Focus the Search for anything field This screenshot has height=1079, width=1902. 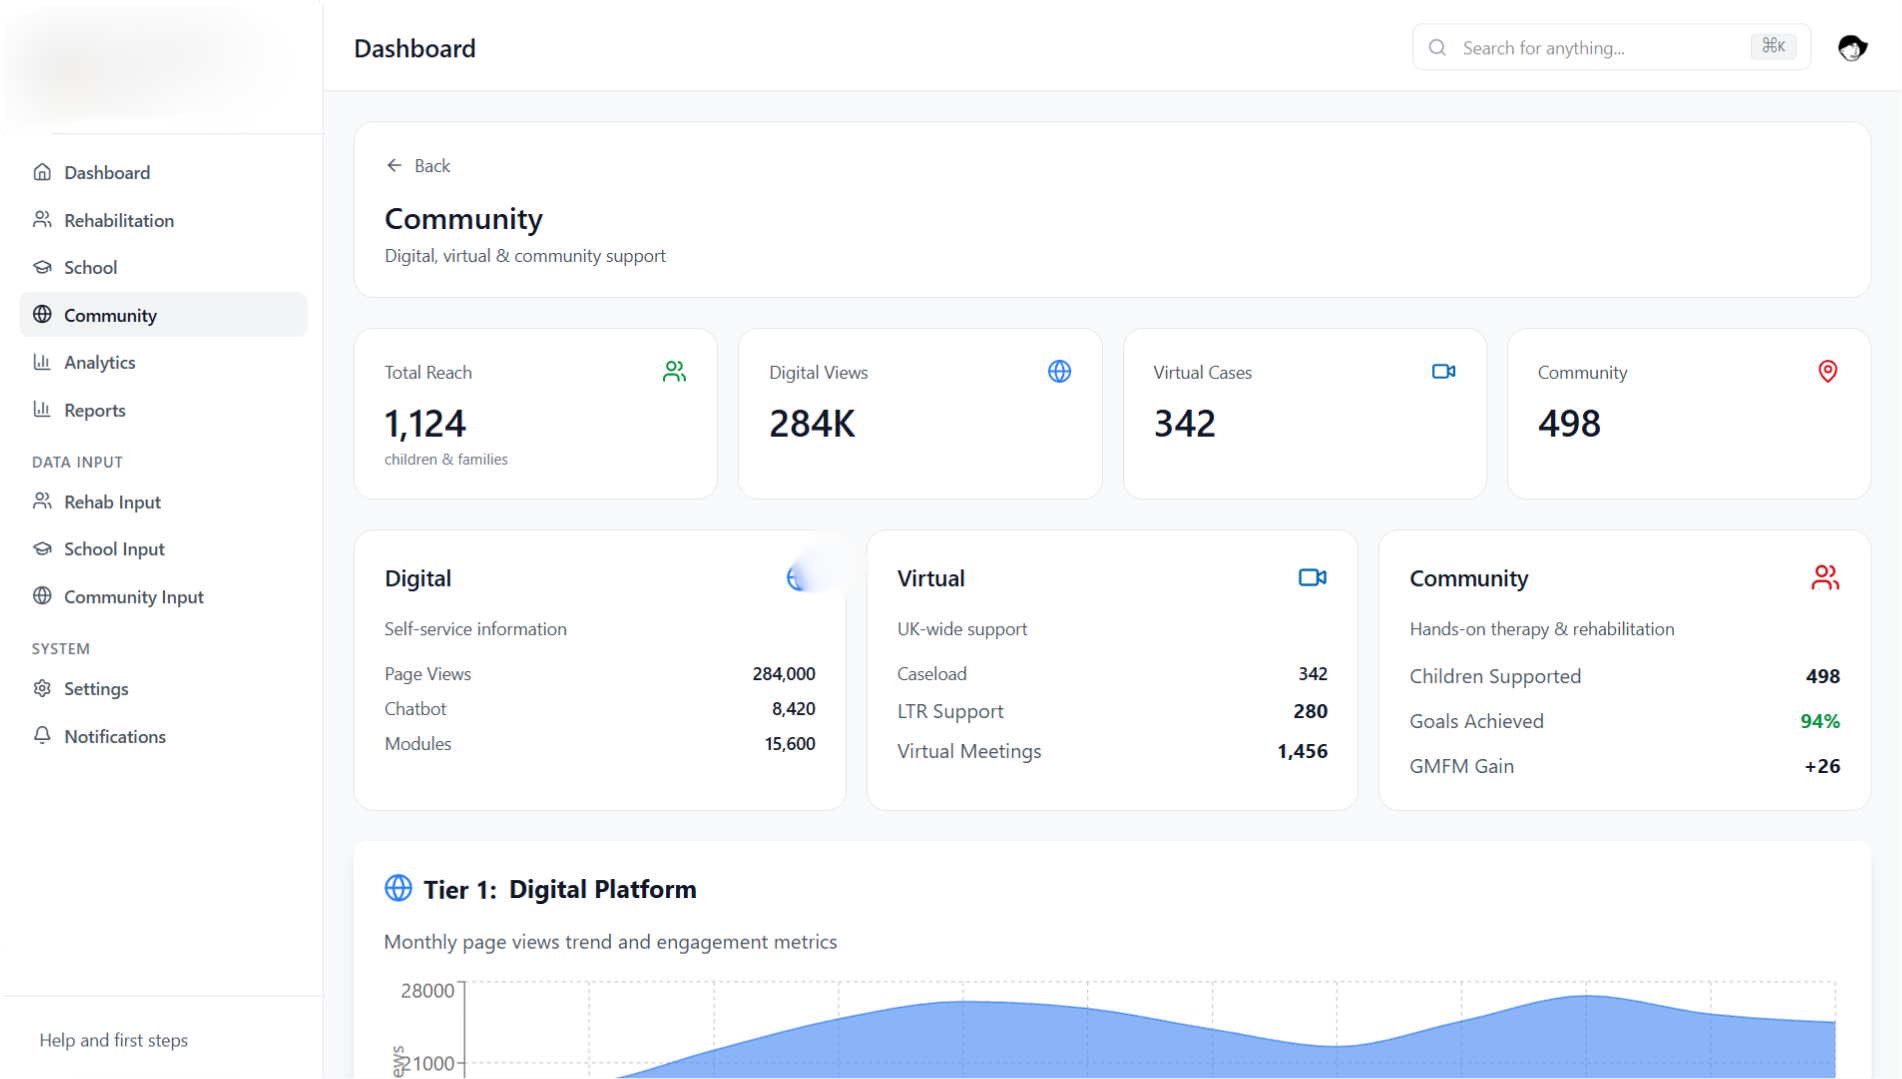pyautogui.click(x=1600, y=48)
